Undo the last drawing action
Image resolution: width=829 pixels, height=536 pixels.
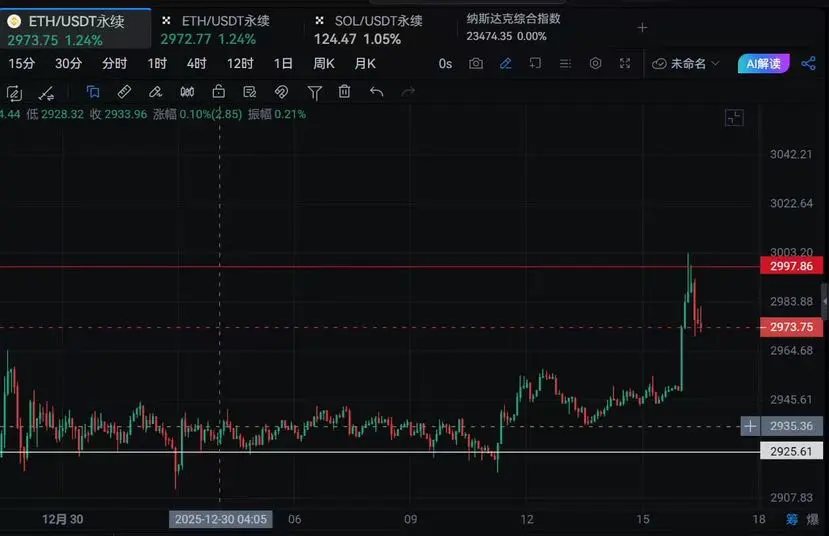coord(376,92)
